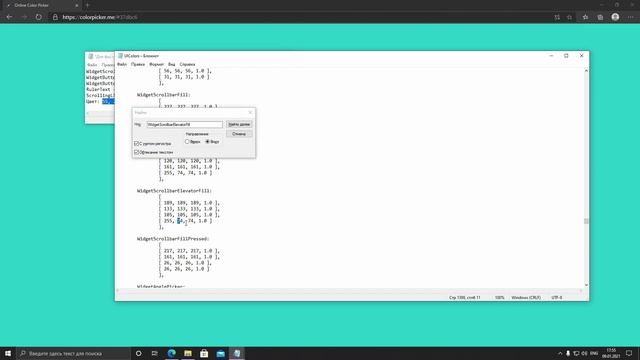
Task: Click the horizontal scrollbar in Notepad
Action: [x=349, y=291]
